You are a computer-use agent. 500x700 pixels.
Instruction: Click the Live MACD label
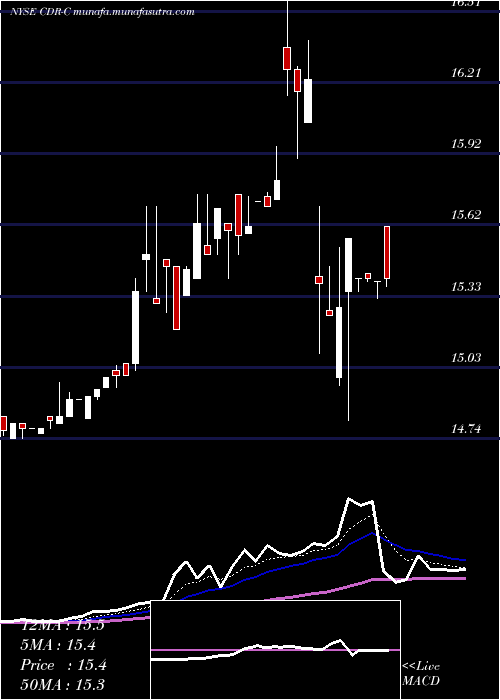[x=421, y=674]
